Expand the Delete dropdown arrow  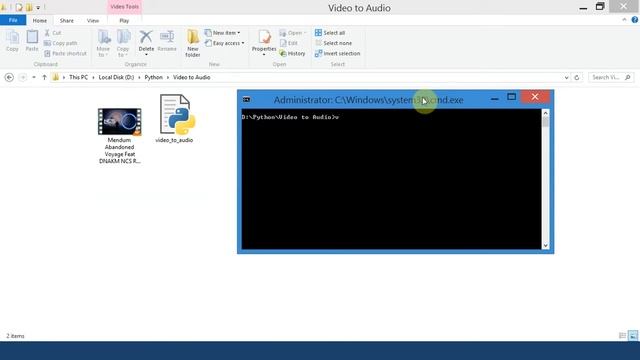pyautogui.click(x=146, y=55)
